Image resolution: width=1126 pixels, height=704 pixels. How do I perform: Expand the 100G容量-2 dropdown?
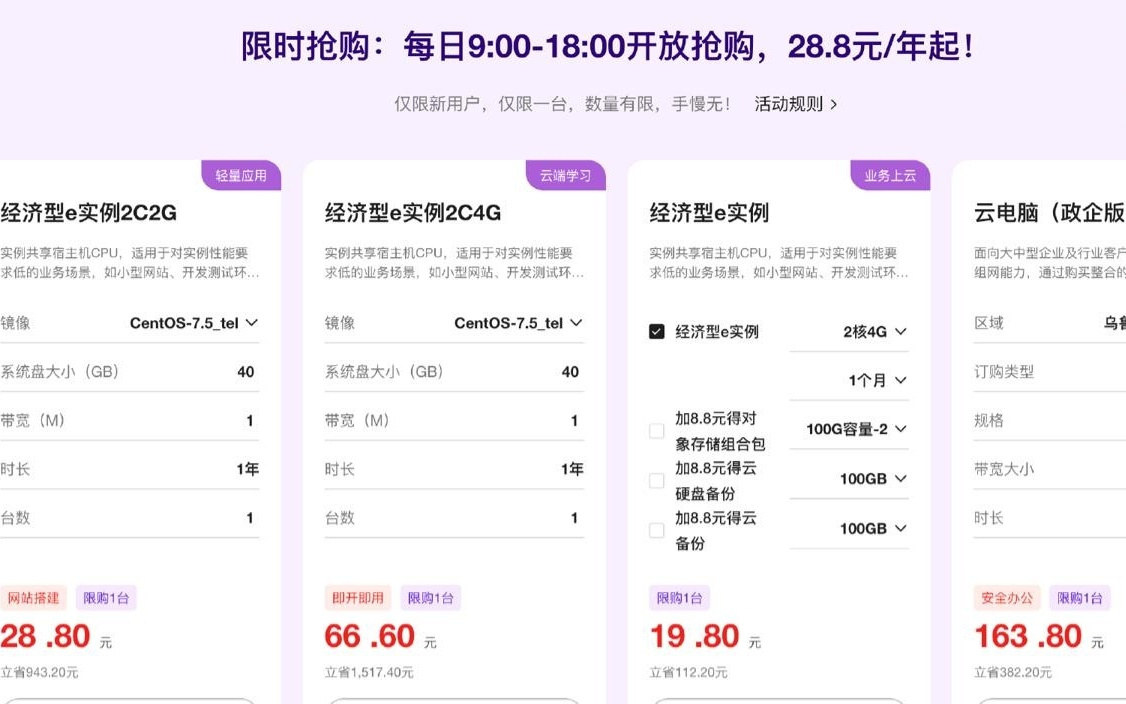click(x=850, y=429)
